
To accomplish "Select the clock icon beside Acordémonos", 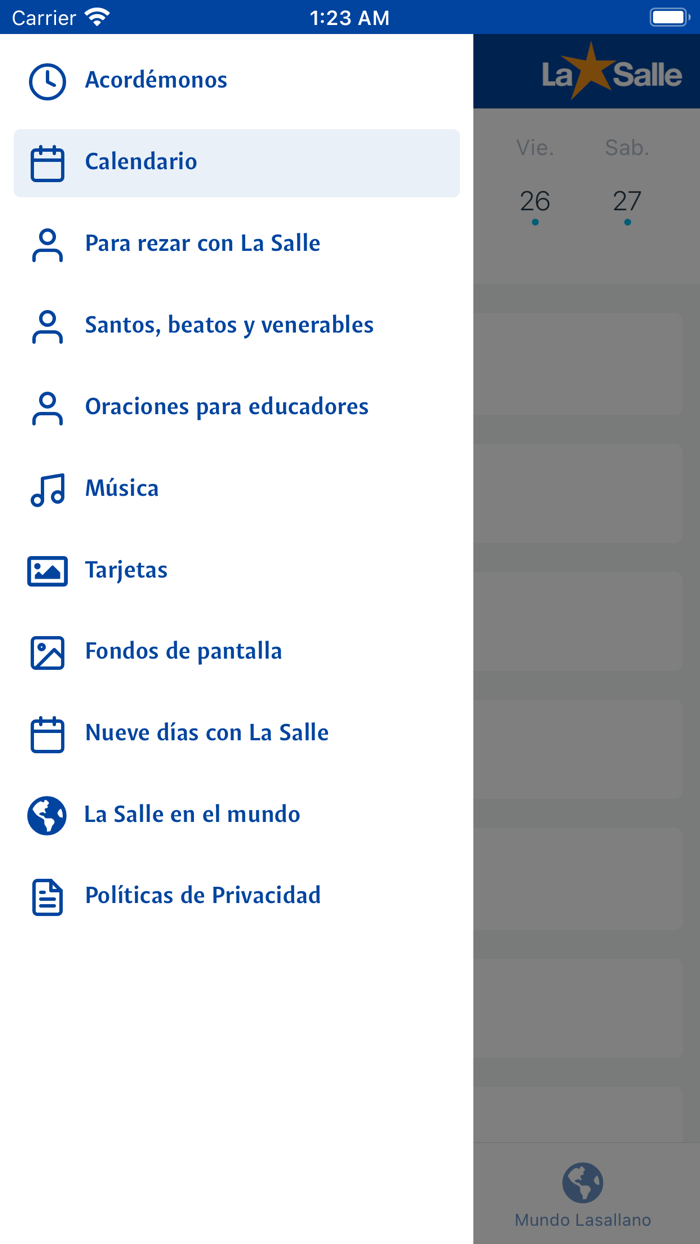I will tap(46, 81).
